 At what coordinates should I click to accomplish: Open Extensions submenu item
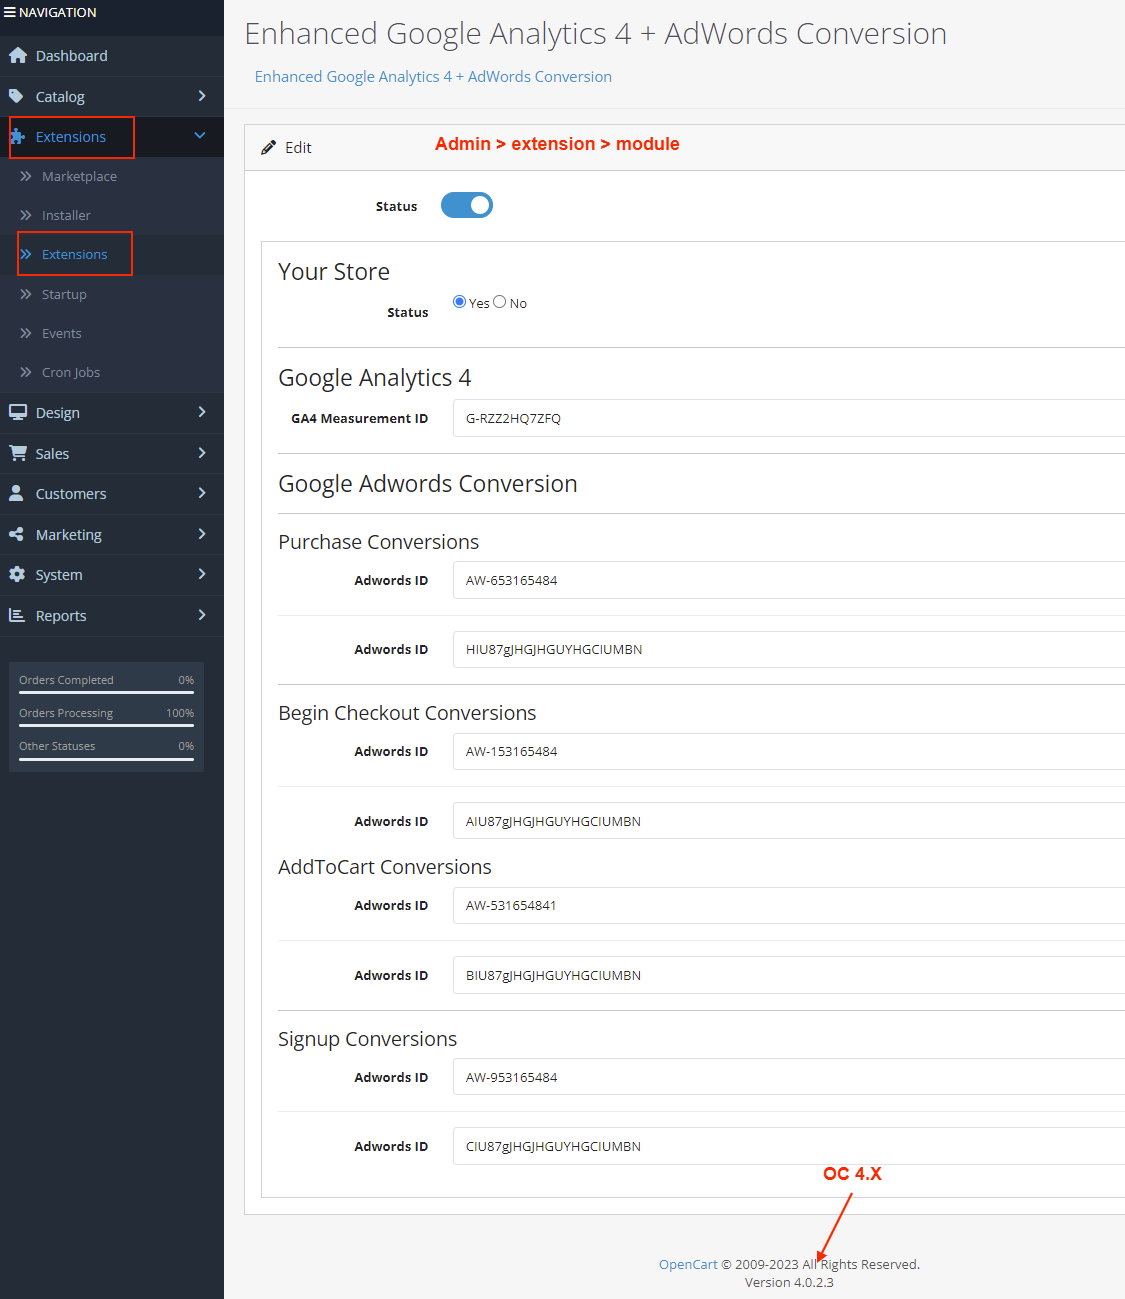click(112, 254)
